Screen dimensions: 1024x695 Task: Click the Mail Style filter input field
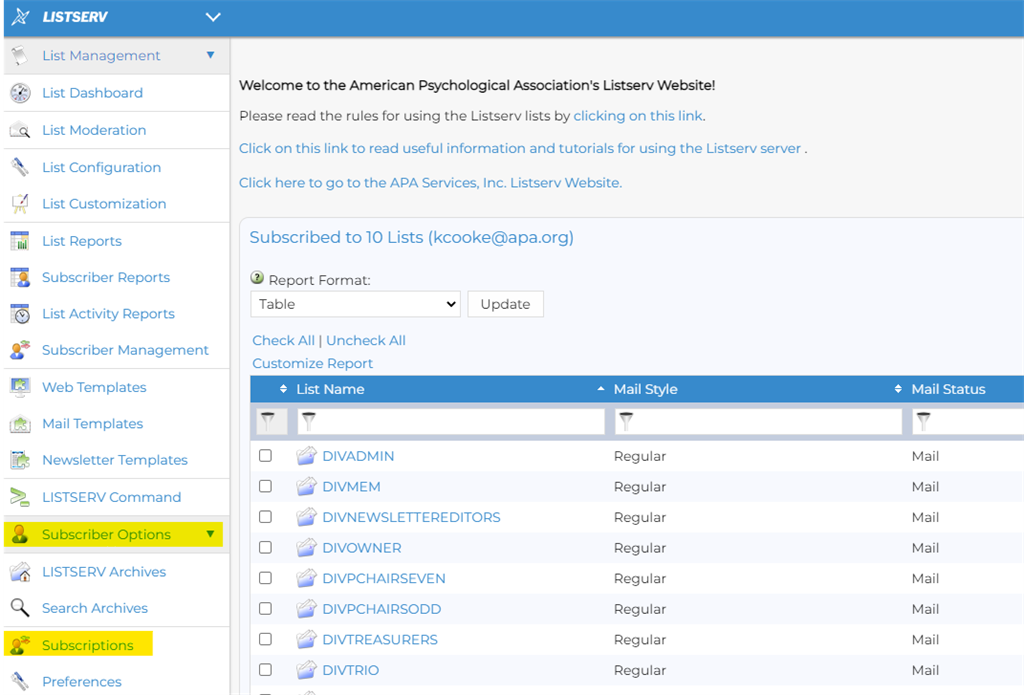758,421
